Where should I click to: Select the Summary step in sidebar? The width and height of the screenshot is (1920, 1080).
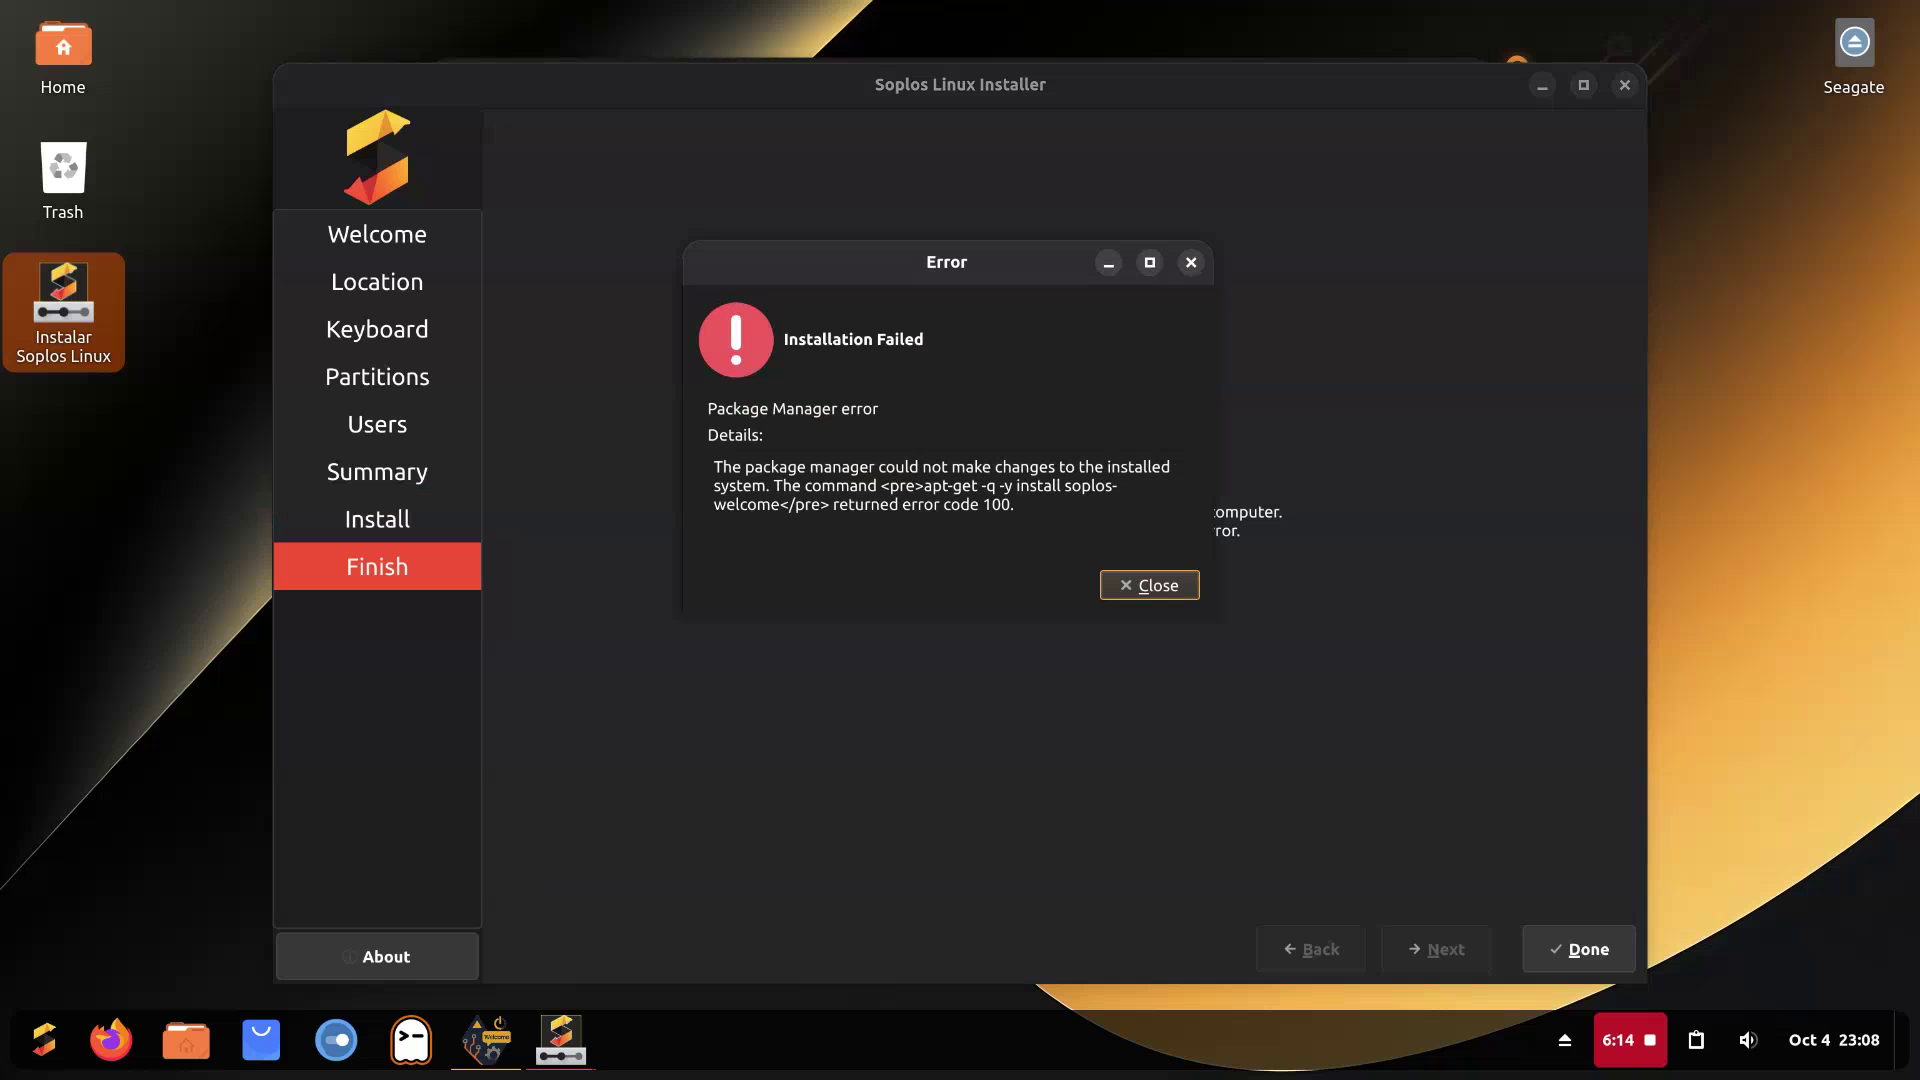pos(377,472)
